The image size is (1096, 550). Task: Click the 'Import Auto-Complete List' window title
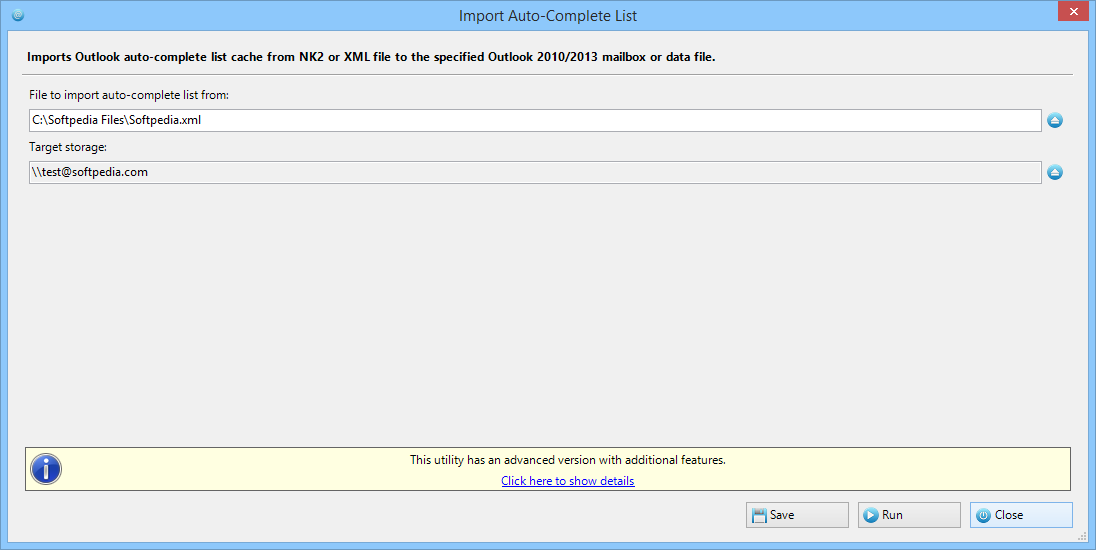[x=548, y=15]
